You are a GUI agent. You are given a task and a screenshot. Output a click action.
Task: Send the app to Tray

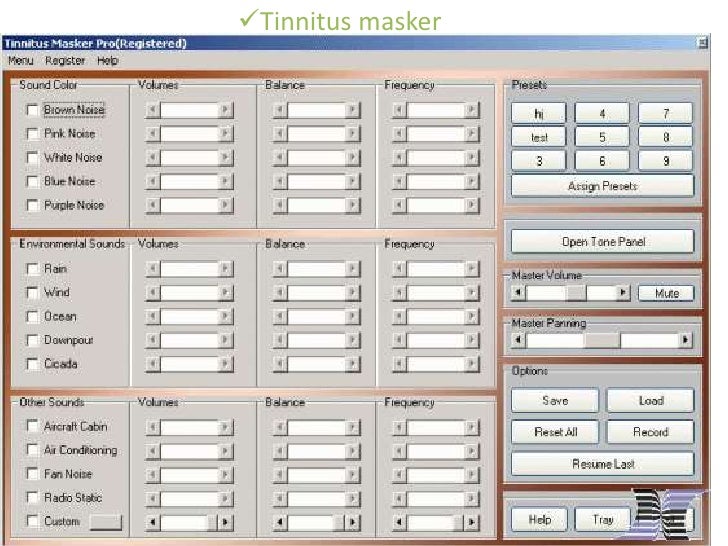pyautogui.click(x=602, y=520)
